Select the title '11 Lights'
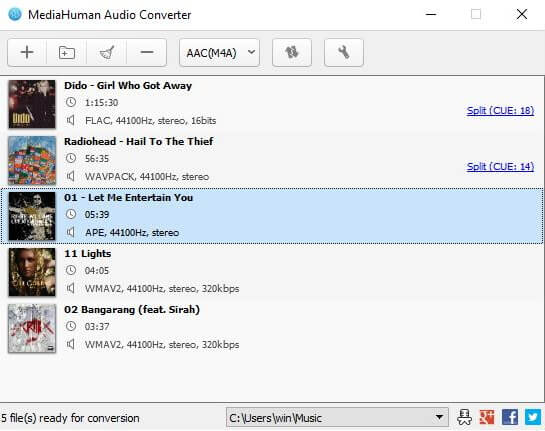The width and height of the screenshot is (545, 431). point(88,254)
